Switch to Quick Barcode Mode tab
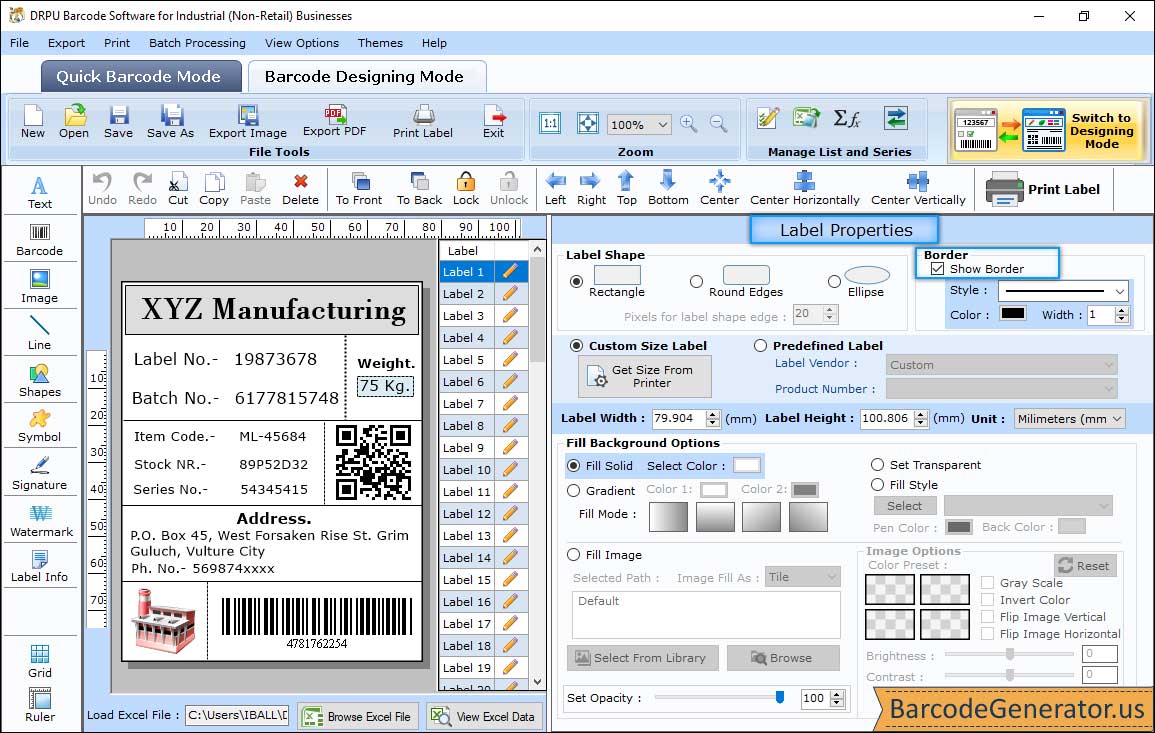This screenshot has height=733, width=1155. [x=141, y=77]
